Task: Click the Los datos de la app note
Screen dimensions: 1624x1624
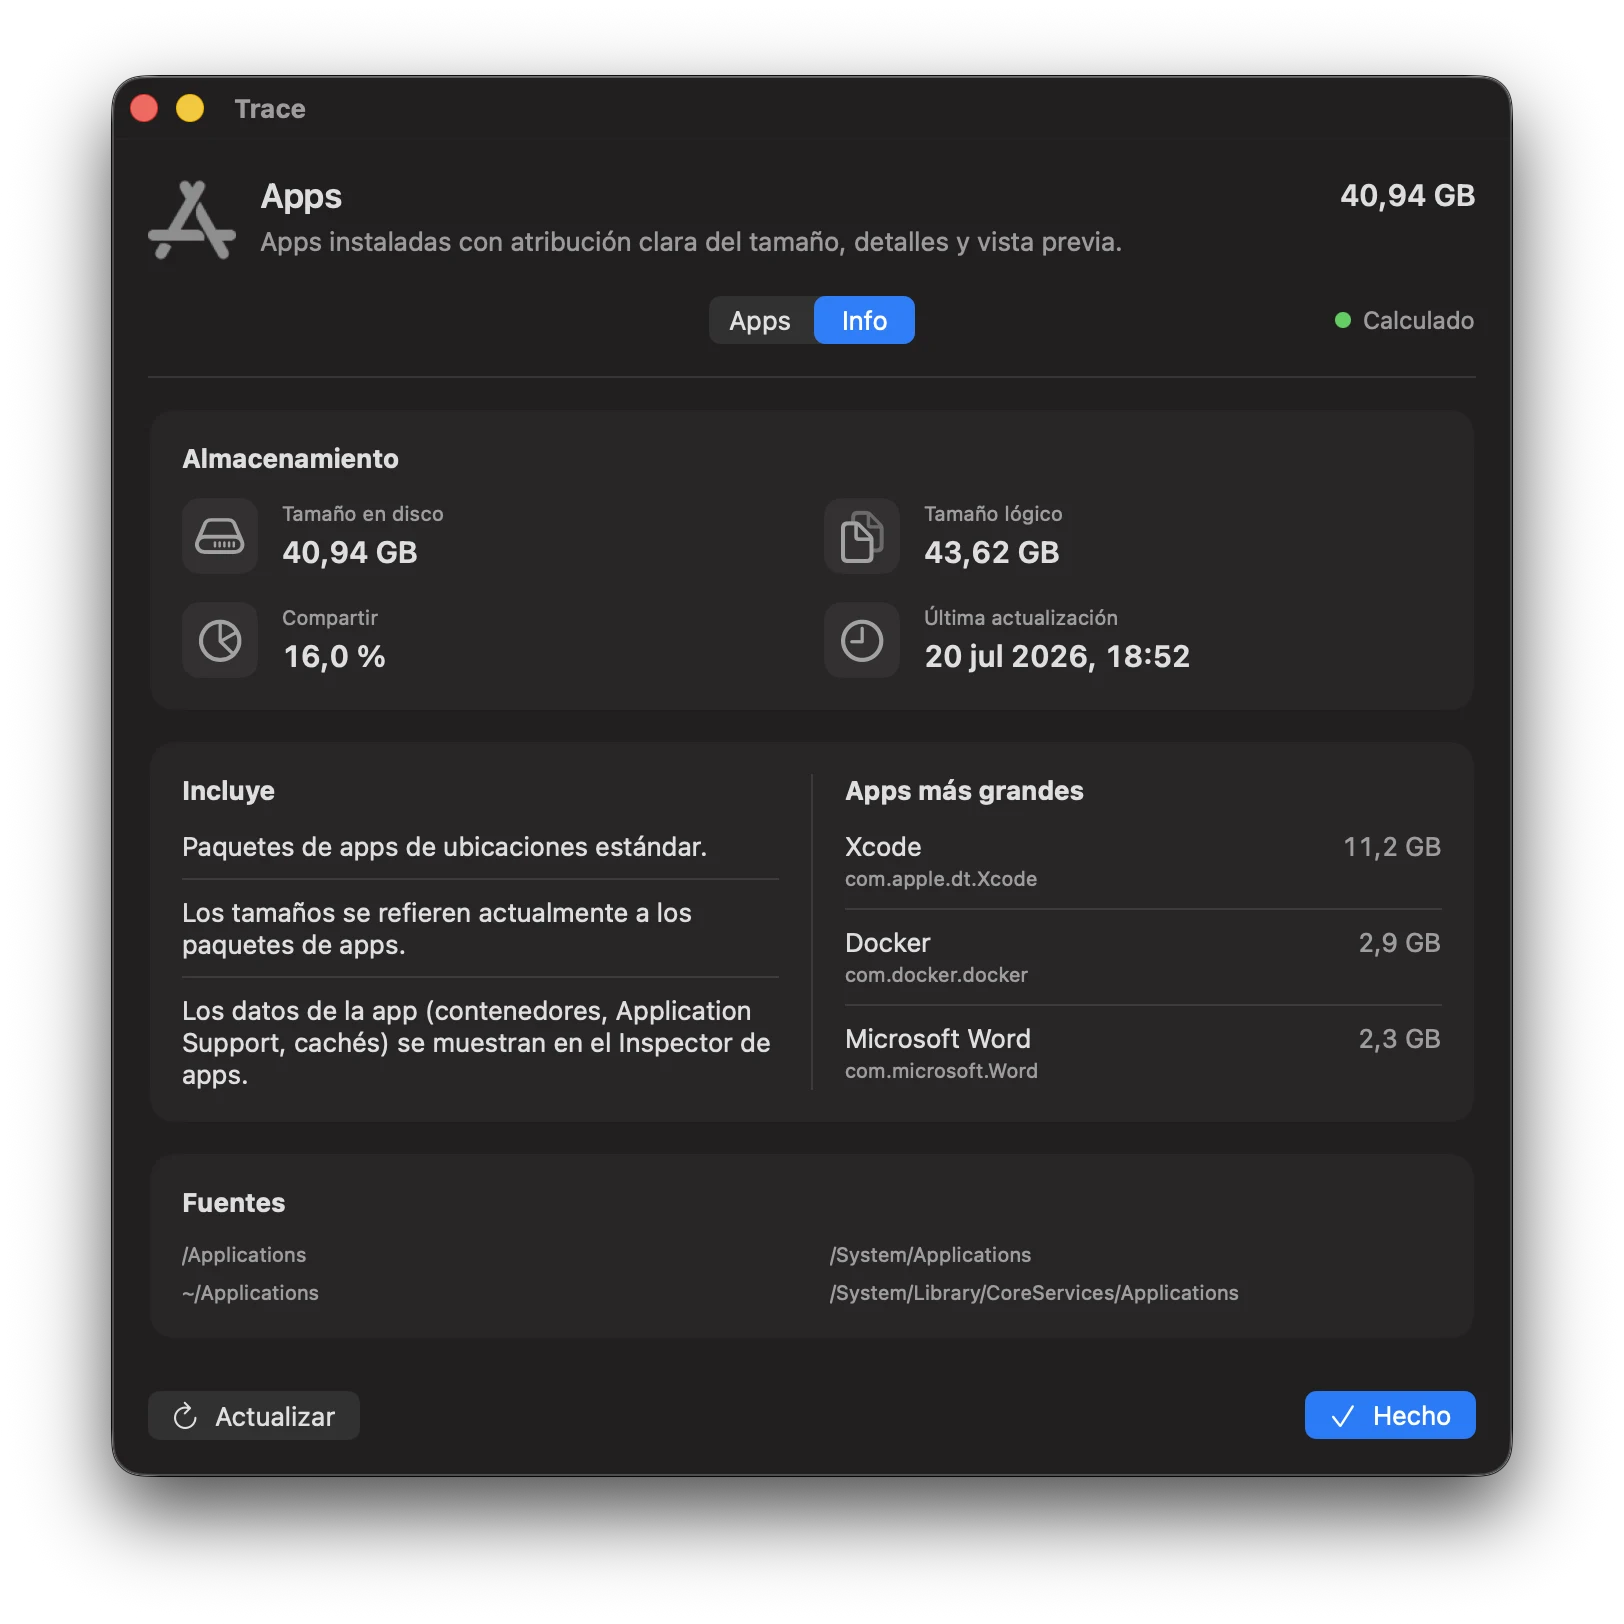Action: 476,1043
